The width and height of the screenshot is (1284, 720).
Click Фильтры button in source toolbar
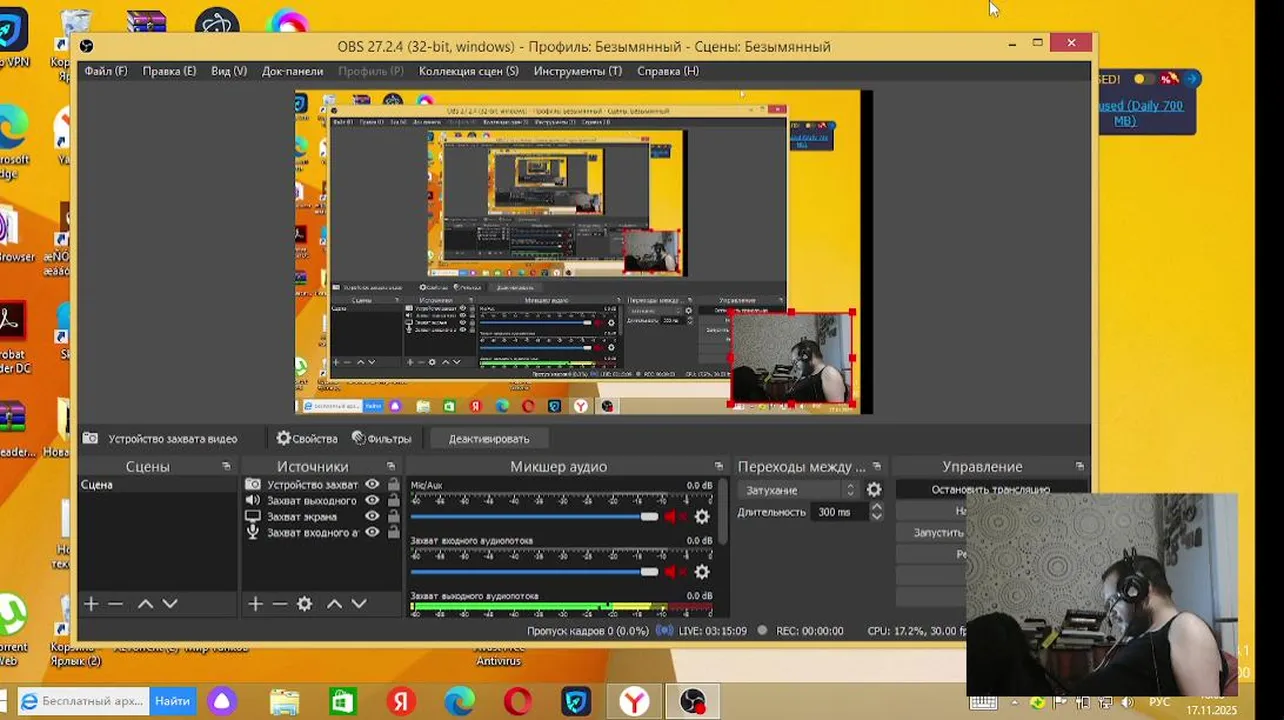382,439
